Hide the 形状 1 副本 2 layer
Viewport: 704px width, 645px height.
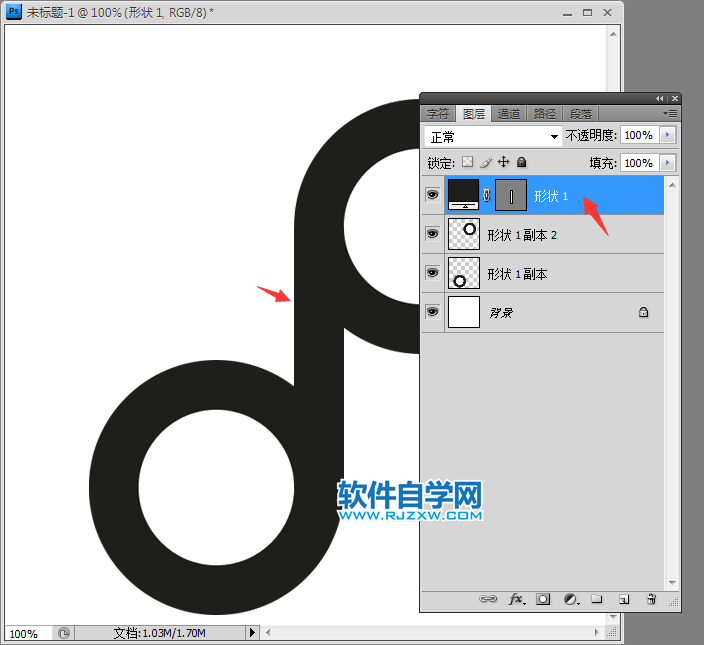click(x=432, y=234)
